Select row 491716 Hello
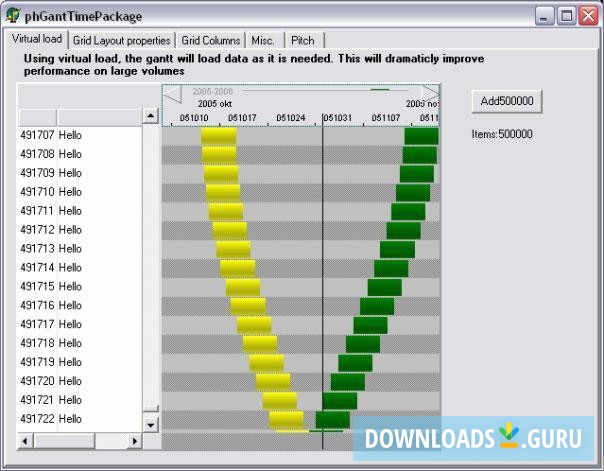Screen dimensions: 604x471 79,305
